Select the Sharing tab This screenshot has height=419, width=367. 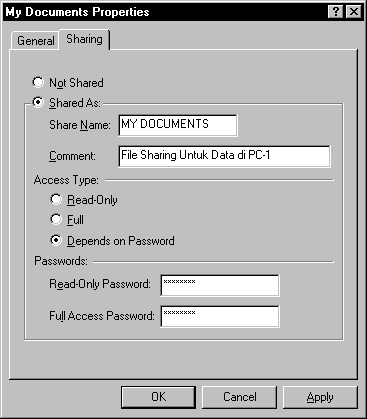84,39
